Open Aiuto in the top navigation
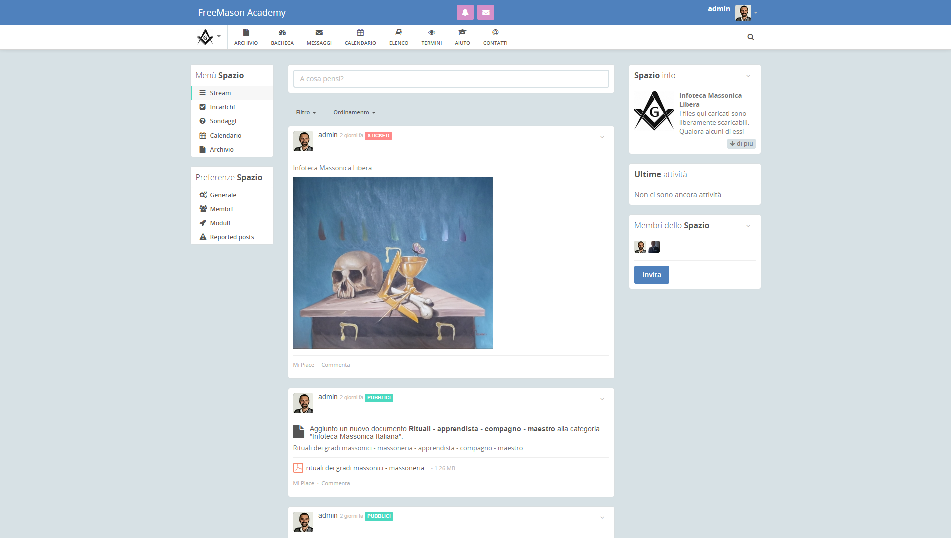Screen dimensions: 951x538 pyautogui.click(x=462, y=37)
